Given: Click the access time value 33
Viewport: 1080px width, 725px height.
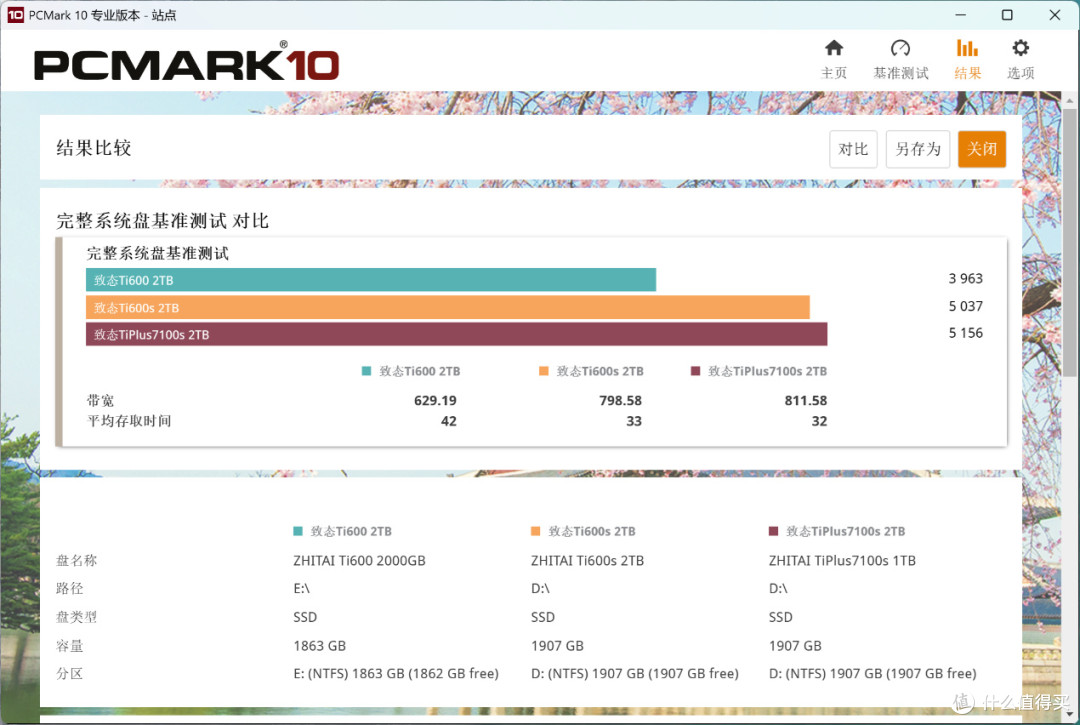Looking at the screenshot, I should coord(634,421).
